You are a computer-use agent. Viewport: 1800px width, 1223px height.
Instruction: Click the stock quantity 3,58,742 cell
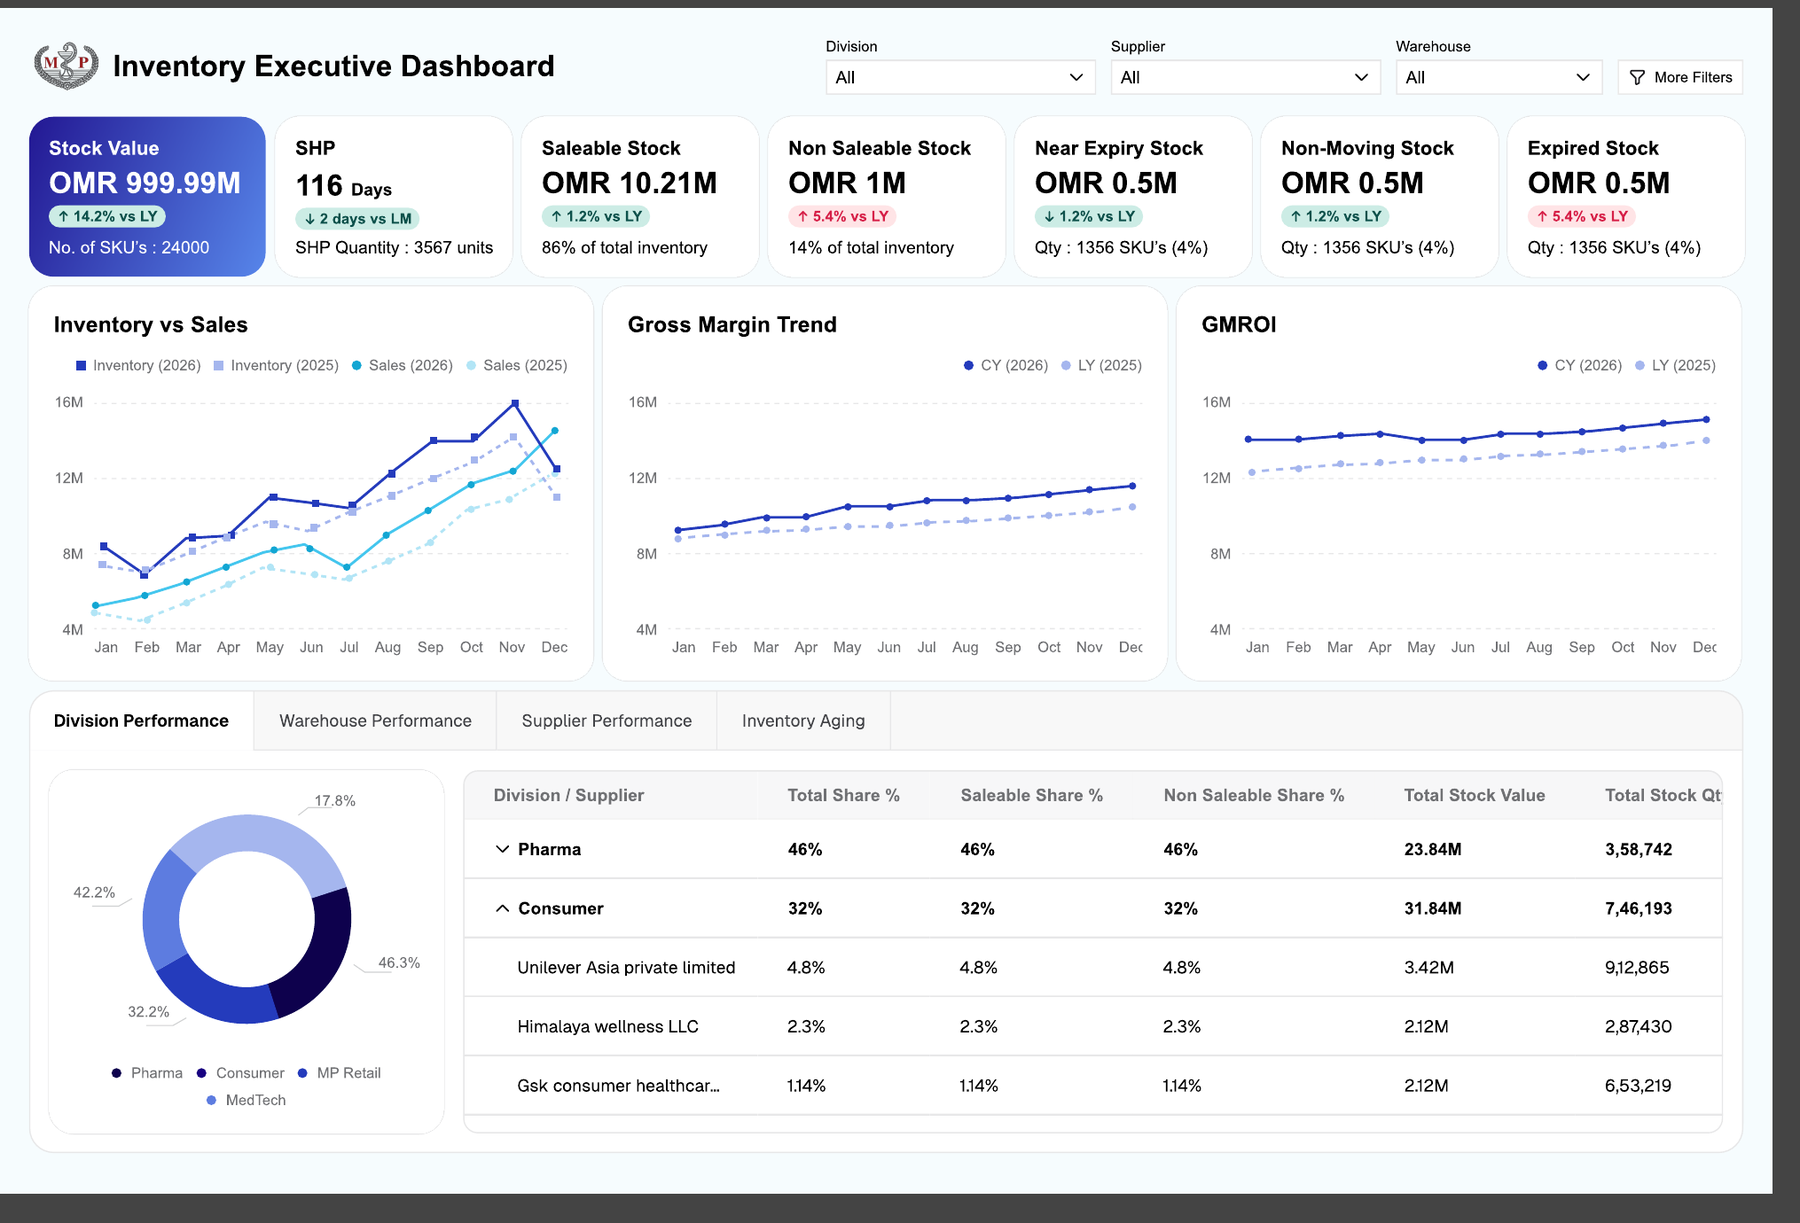click(x=1638, y=849)
